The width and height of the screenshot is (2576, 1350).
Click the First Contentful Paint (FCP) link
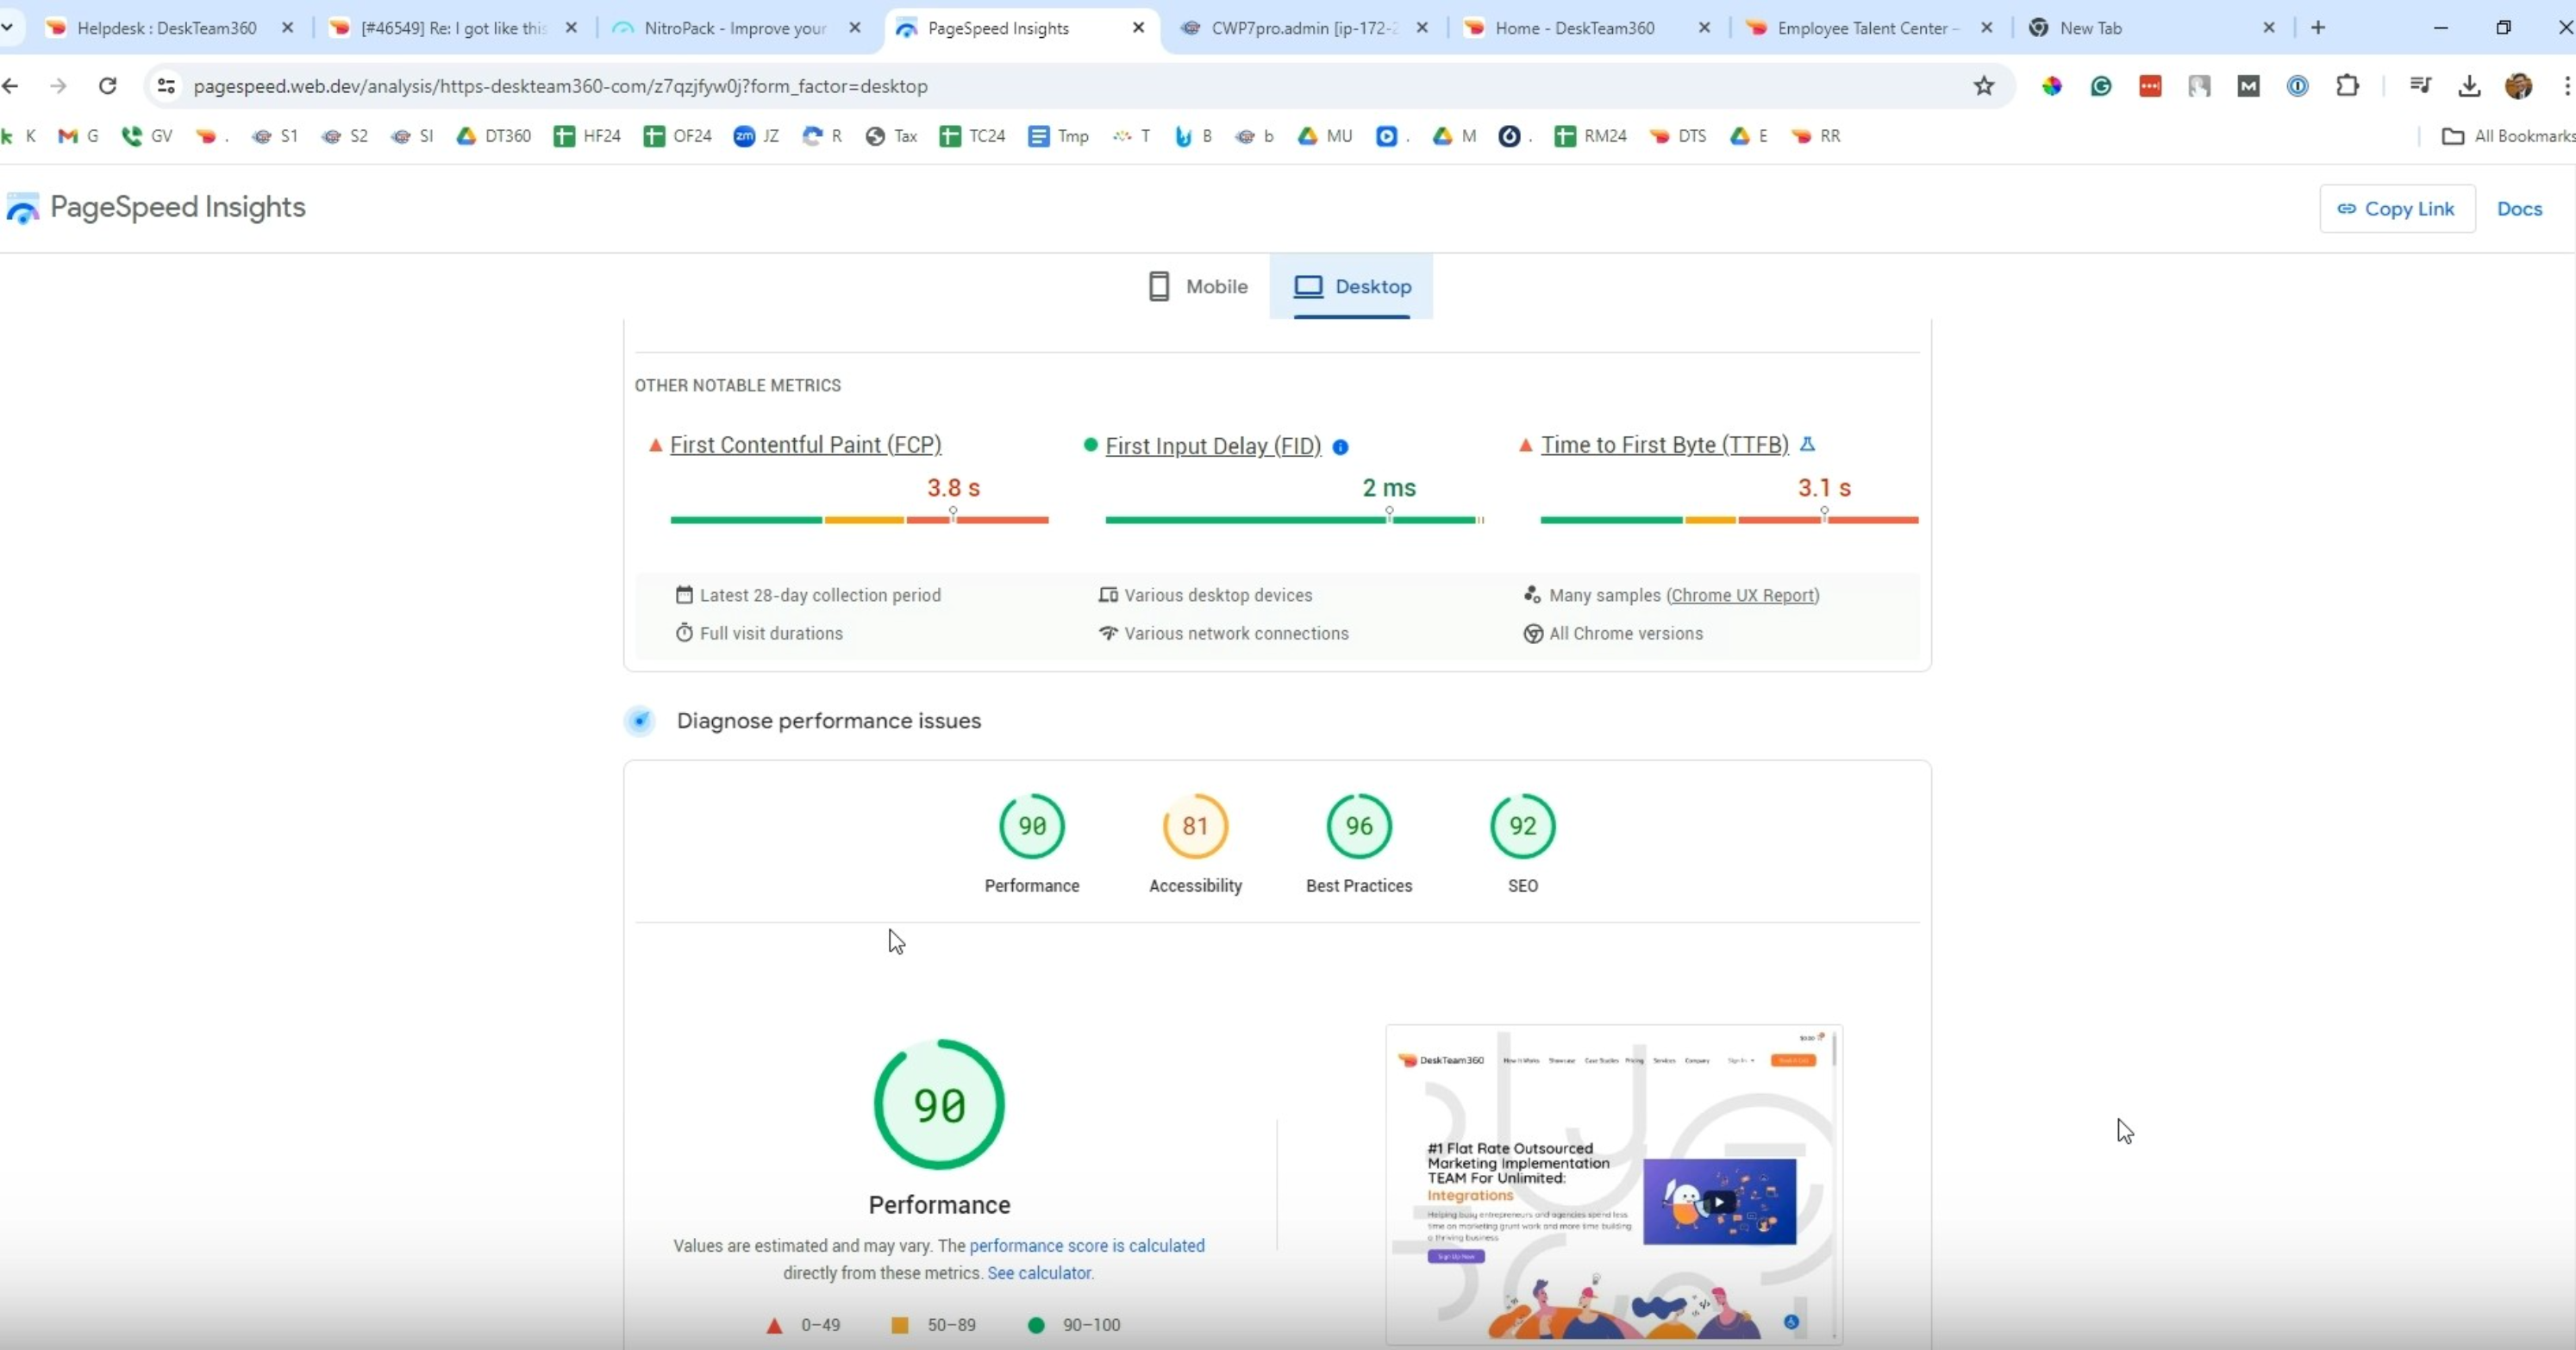point(805,445)
